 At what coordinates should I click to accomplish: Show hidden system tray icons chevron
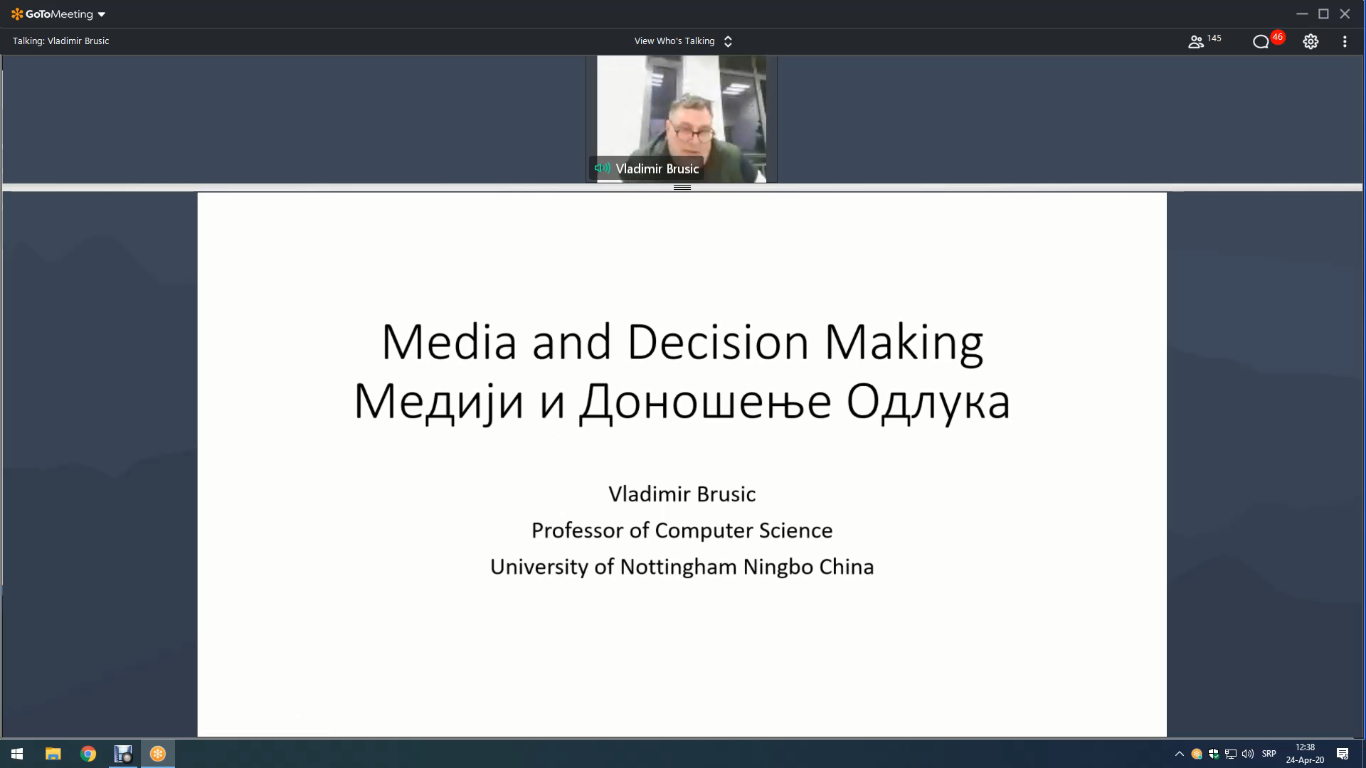[1179, 754]
